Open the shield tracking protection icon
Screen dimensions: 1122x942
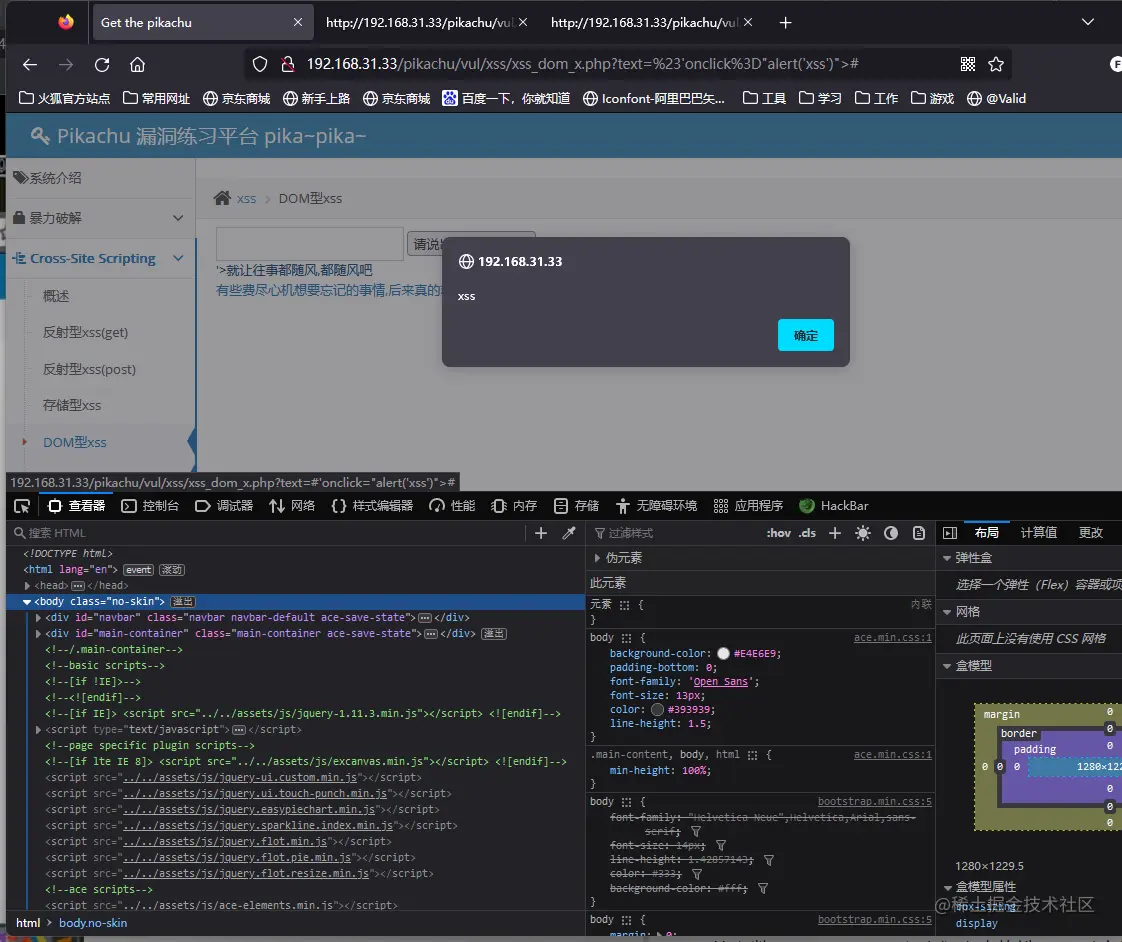point(260,64)
